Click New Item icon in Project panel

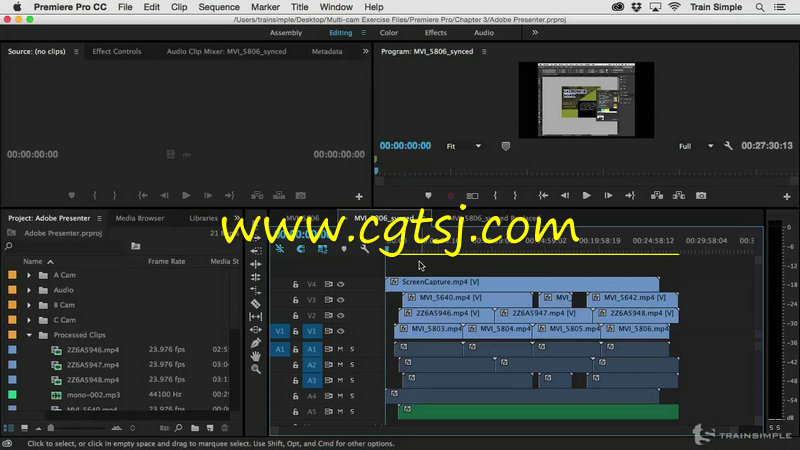210,428
